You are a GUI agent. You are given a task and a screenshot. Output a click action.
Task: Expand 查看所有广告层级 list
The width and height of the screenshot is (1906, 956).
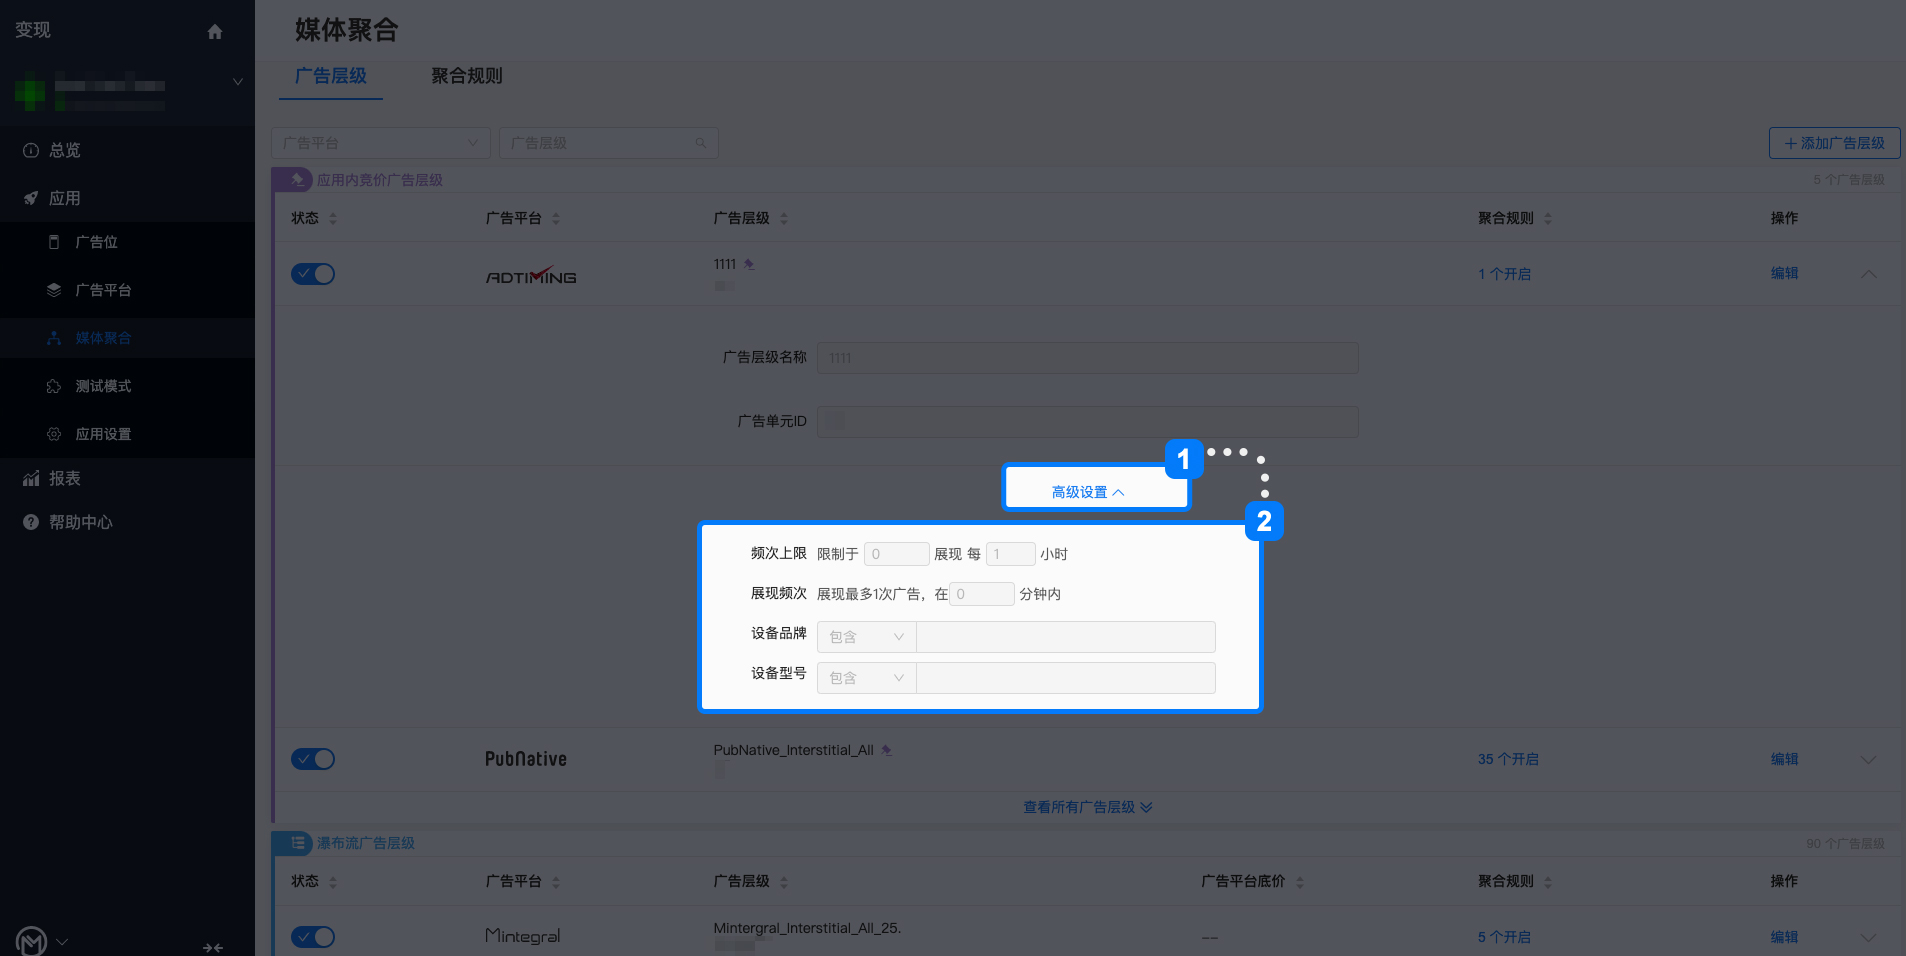pyautogui.click(x=1088, y=807)
